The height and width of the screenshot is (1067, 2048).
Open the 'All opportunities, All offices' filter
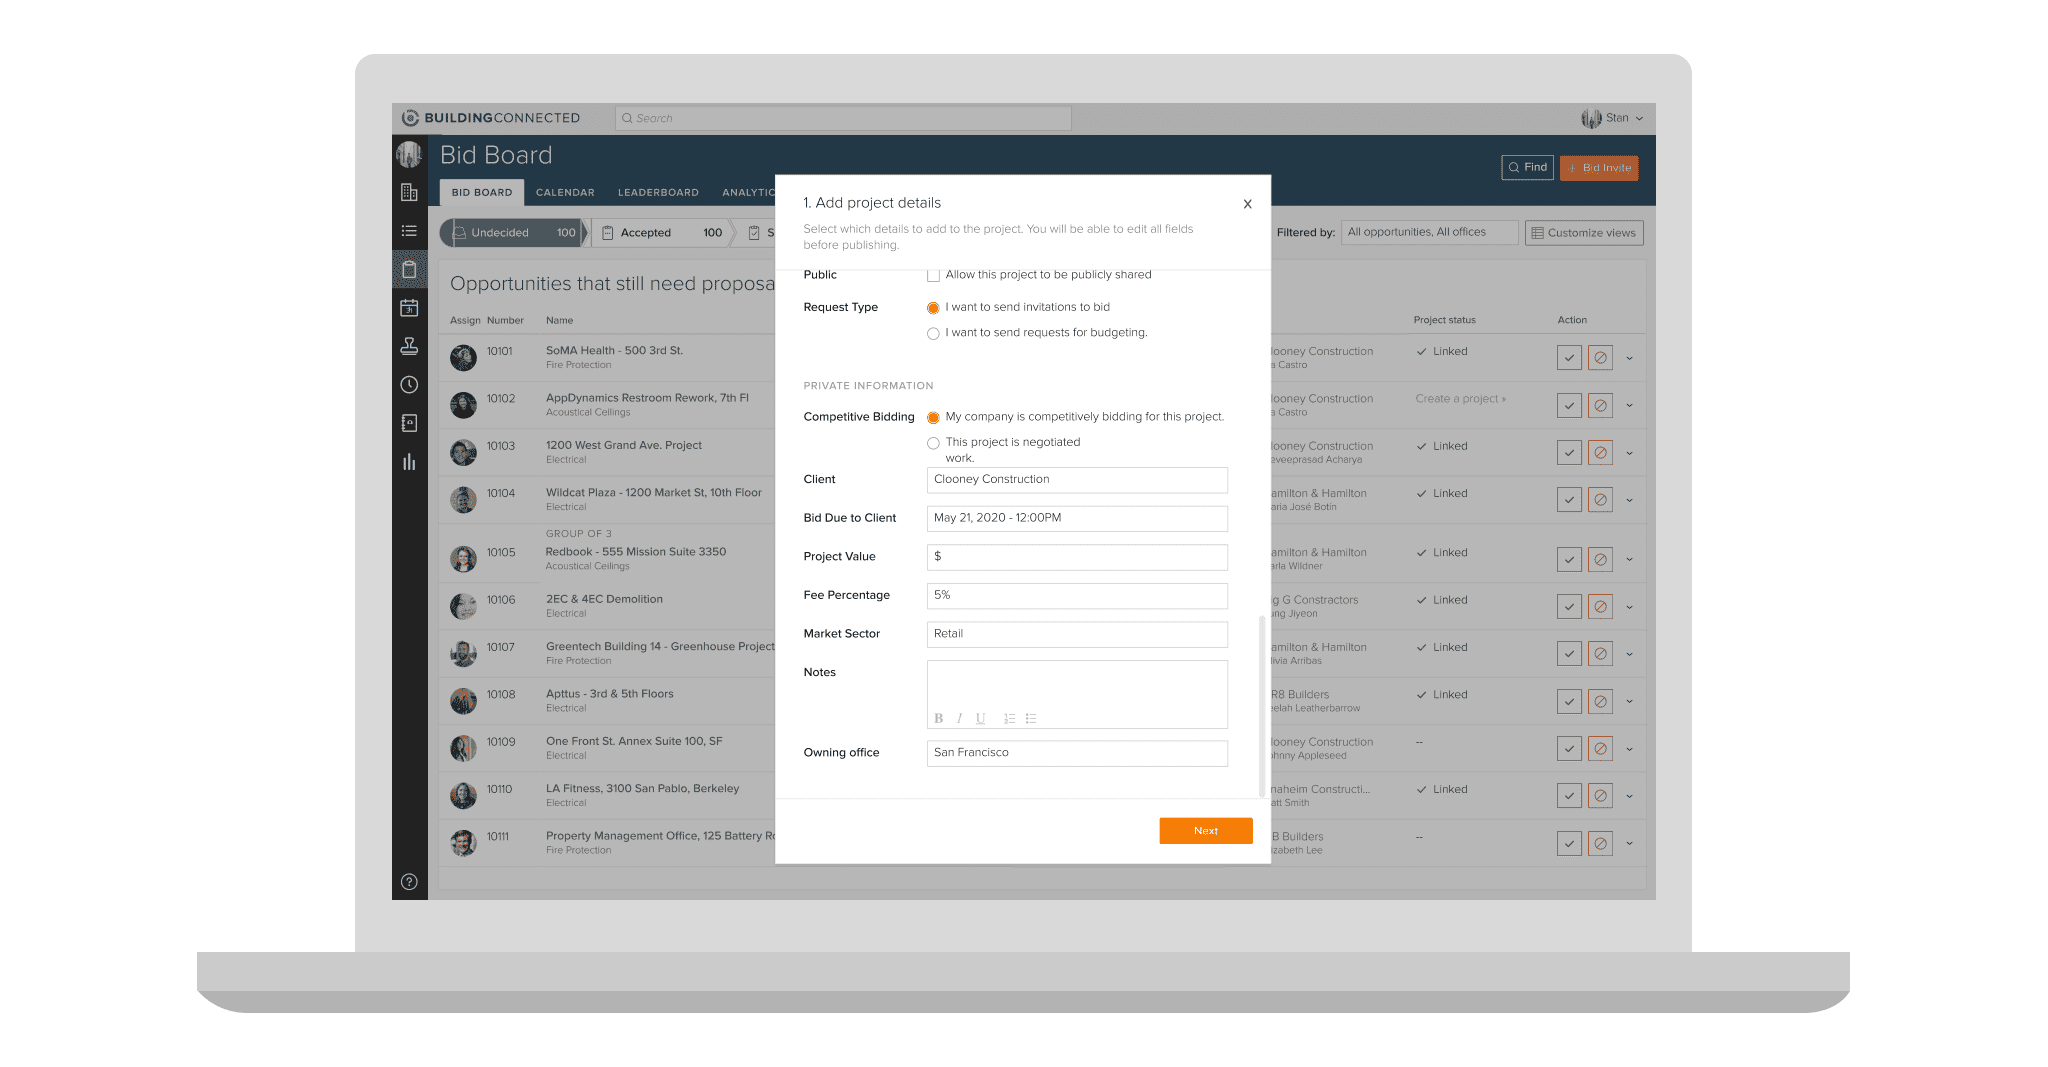pos(1429,232)
